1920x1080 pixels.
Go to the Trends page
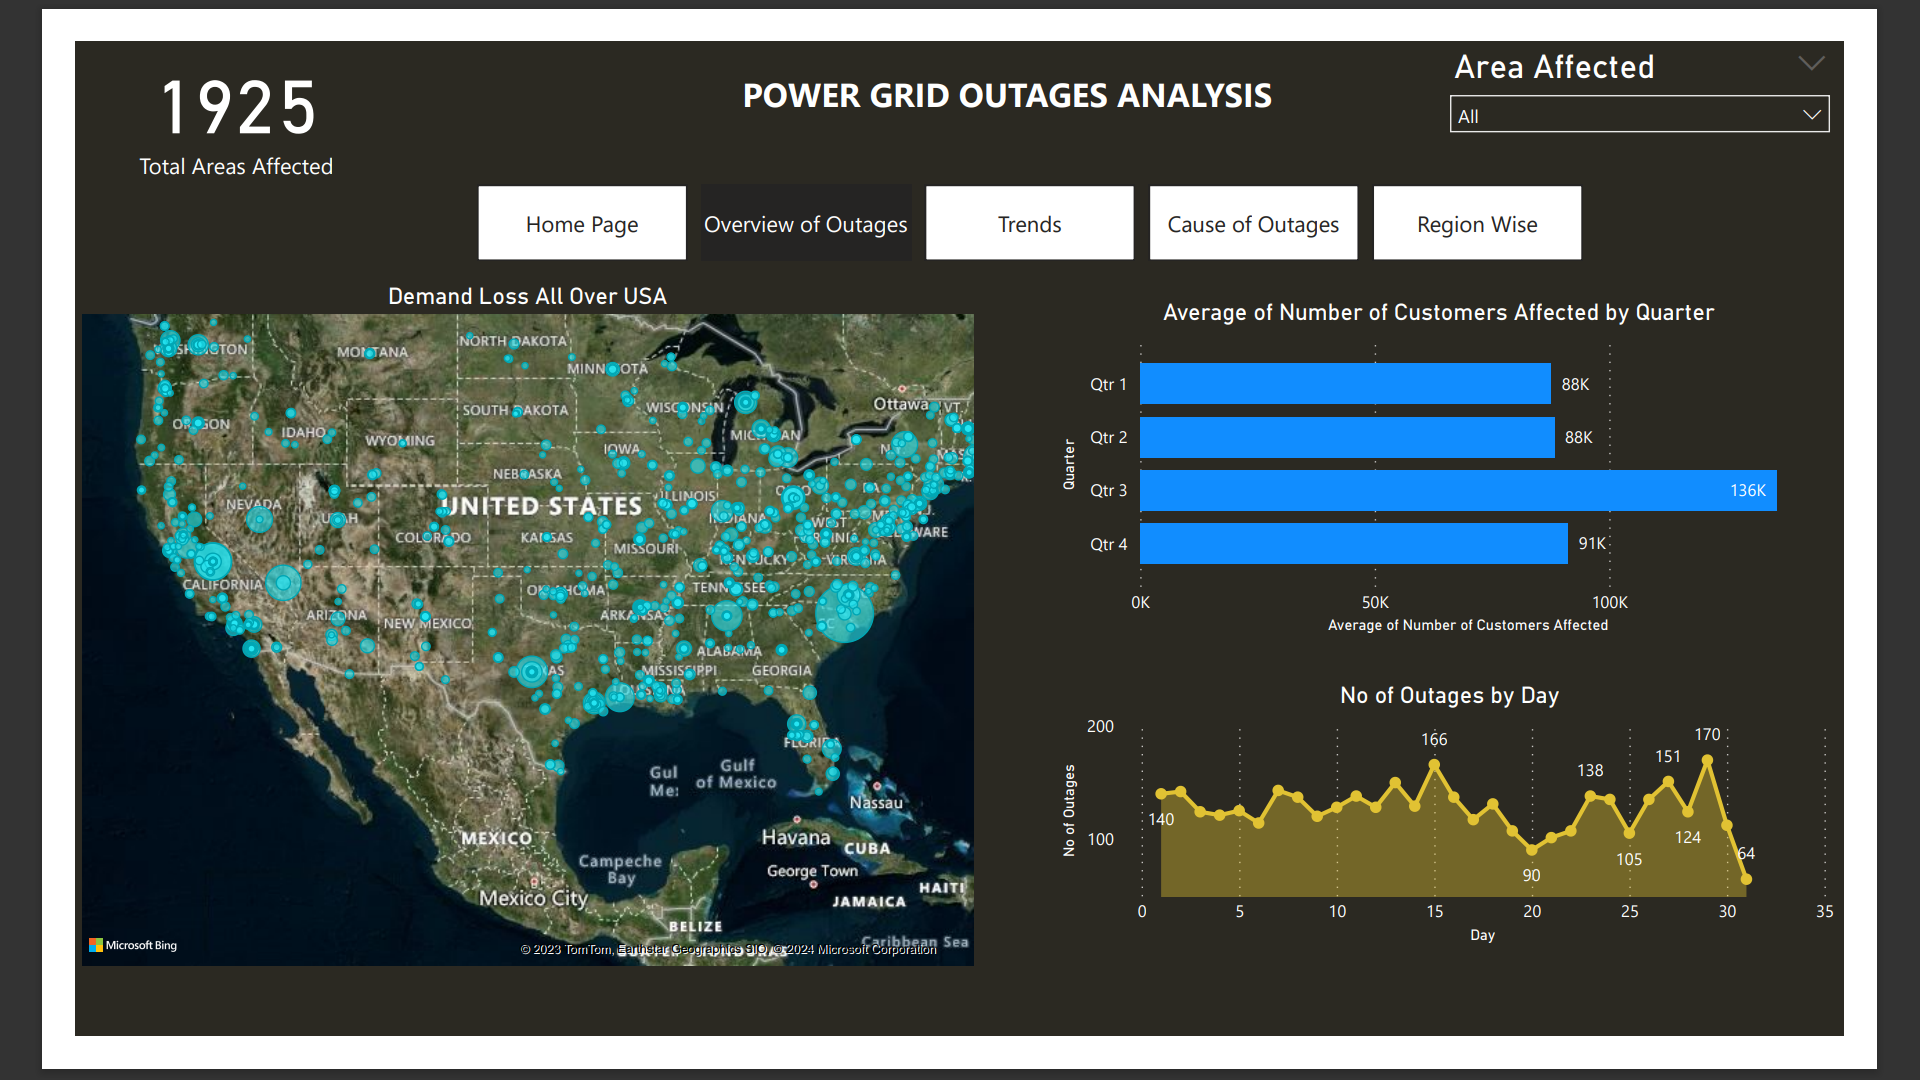1029,224
